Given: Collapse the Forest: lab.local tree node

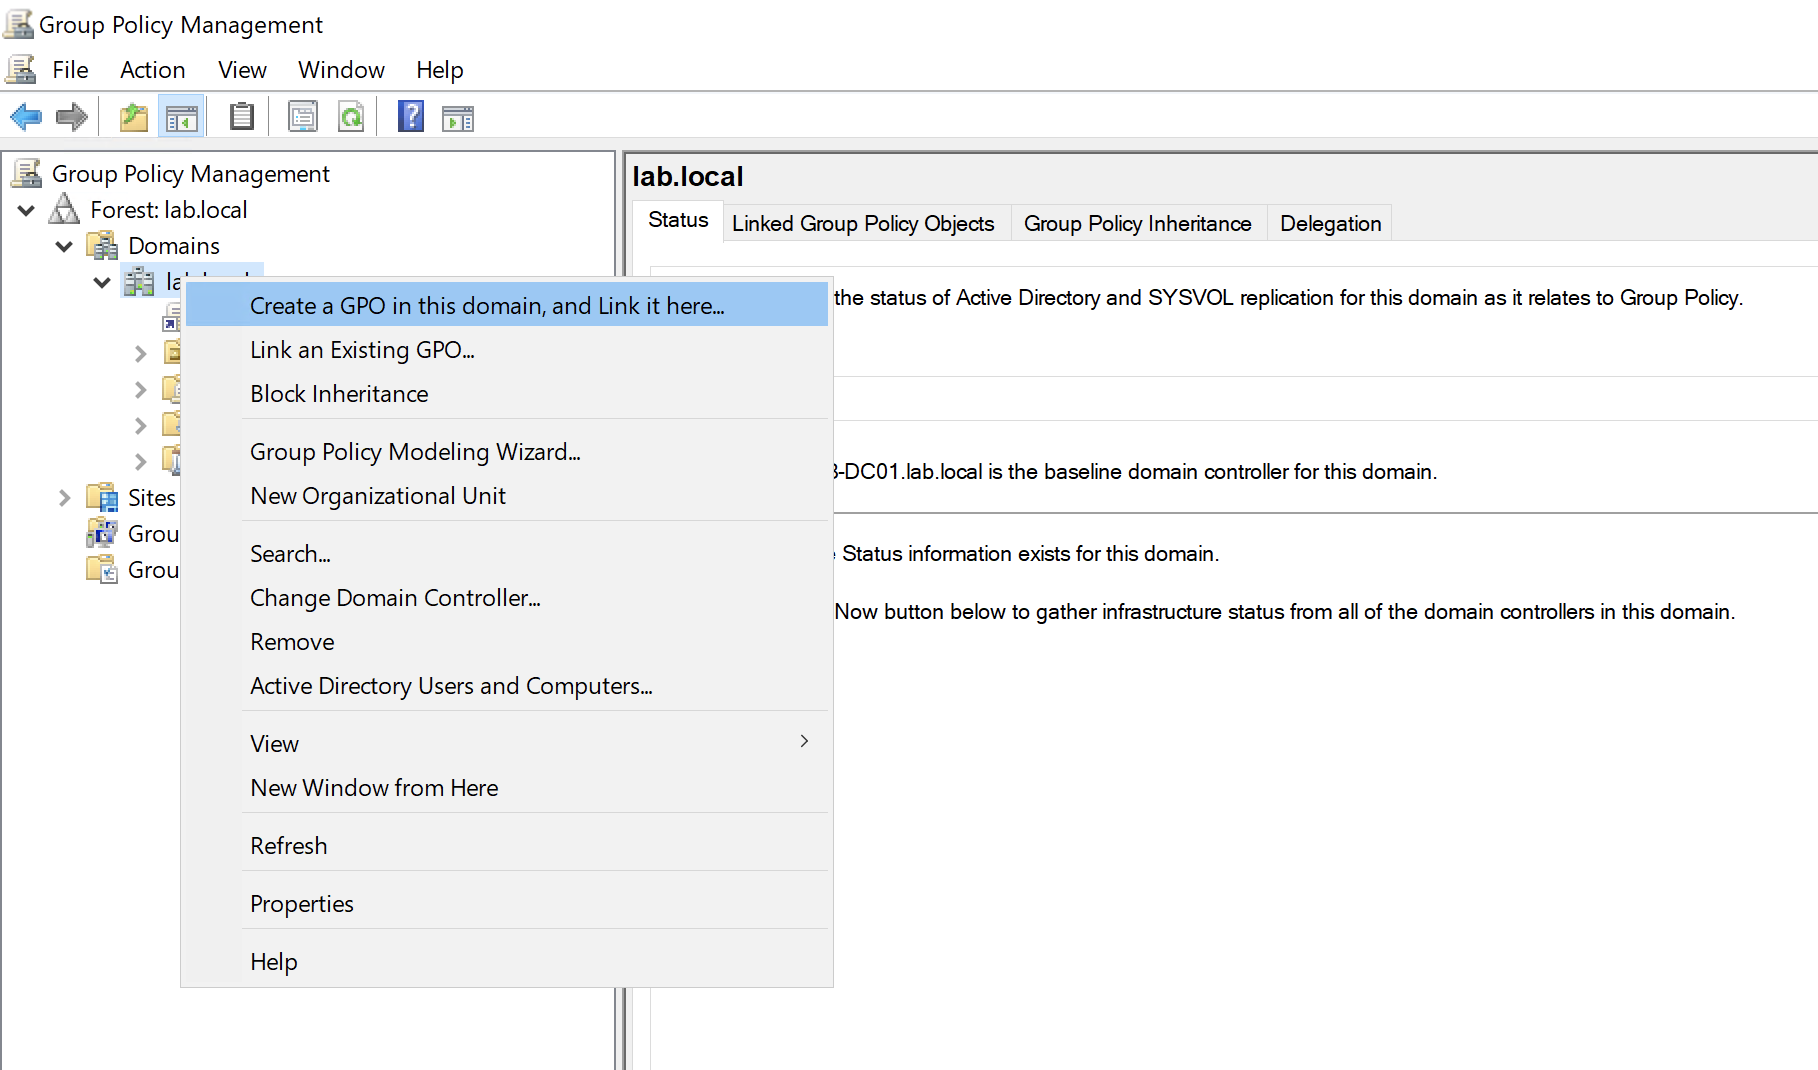Looking at the screenshot, I should 27,211.
